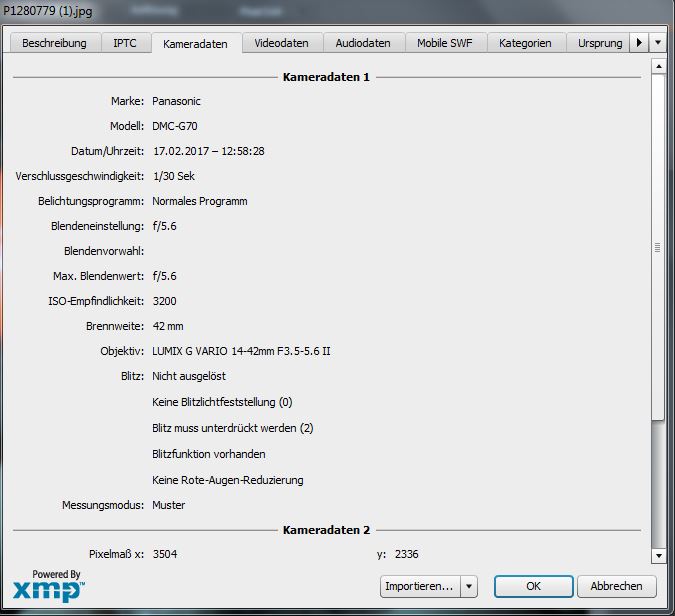The width and height of the screenshot is (675, 616).
Task: Click the scrollbar down arrow
Action: point(658,555)
